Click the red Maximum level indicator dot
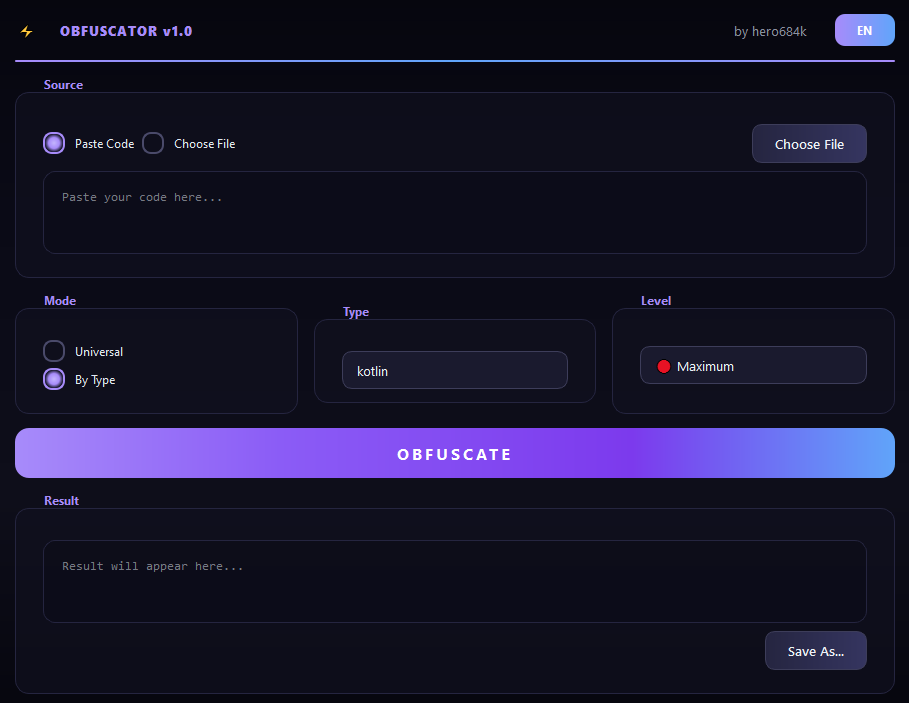Viewport: 909px width, 703px height. 664,366
